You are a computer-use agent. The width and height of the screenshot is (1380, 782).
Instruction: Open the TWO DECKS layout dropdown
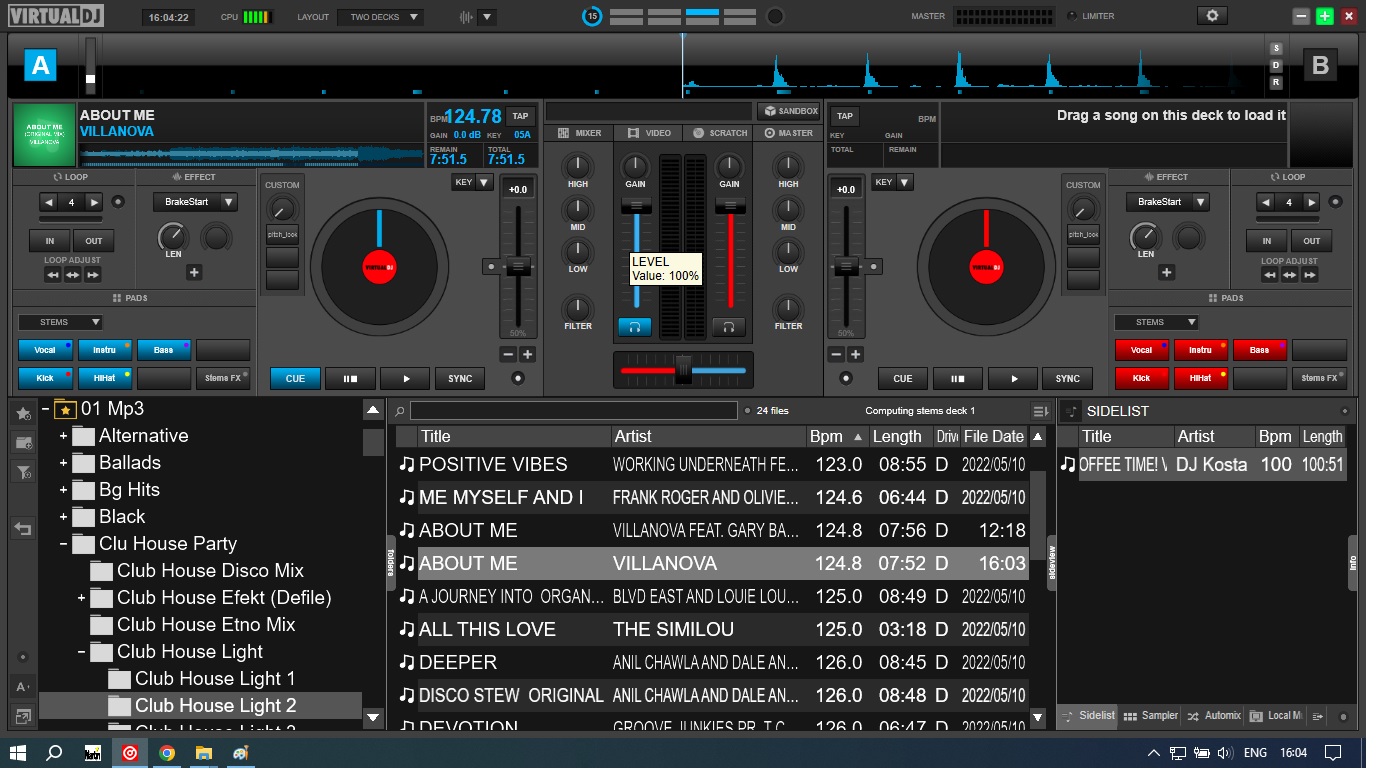coord(380,17)
